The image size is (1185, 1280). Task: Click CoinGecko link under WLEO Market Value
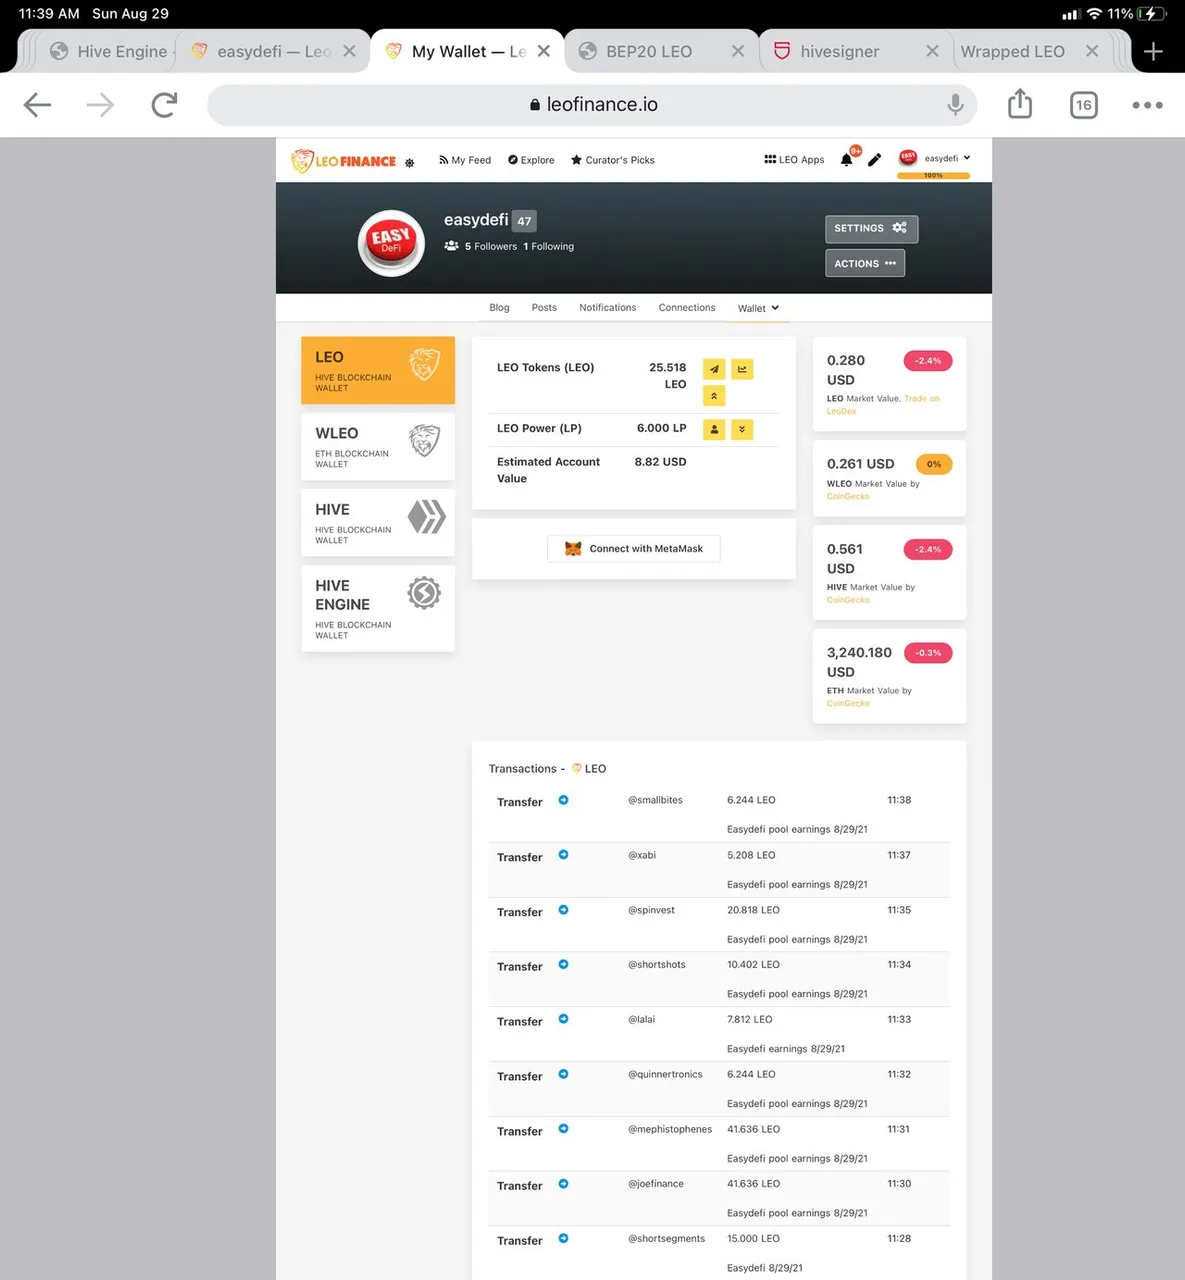click(848, 497)
